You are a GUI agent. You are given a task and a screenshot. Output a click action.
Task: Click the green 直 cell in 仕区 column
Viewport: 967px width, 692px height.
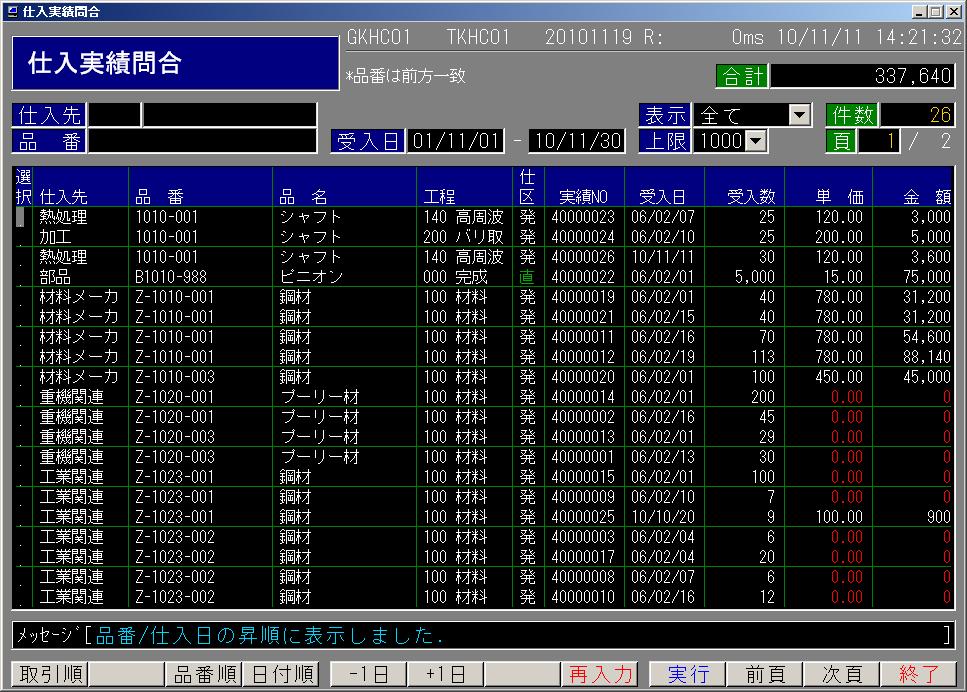click(x=527, y=277)
